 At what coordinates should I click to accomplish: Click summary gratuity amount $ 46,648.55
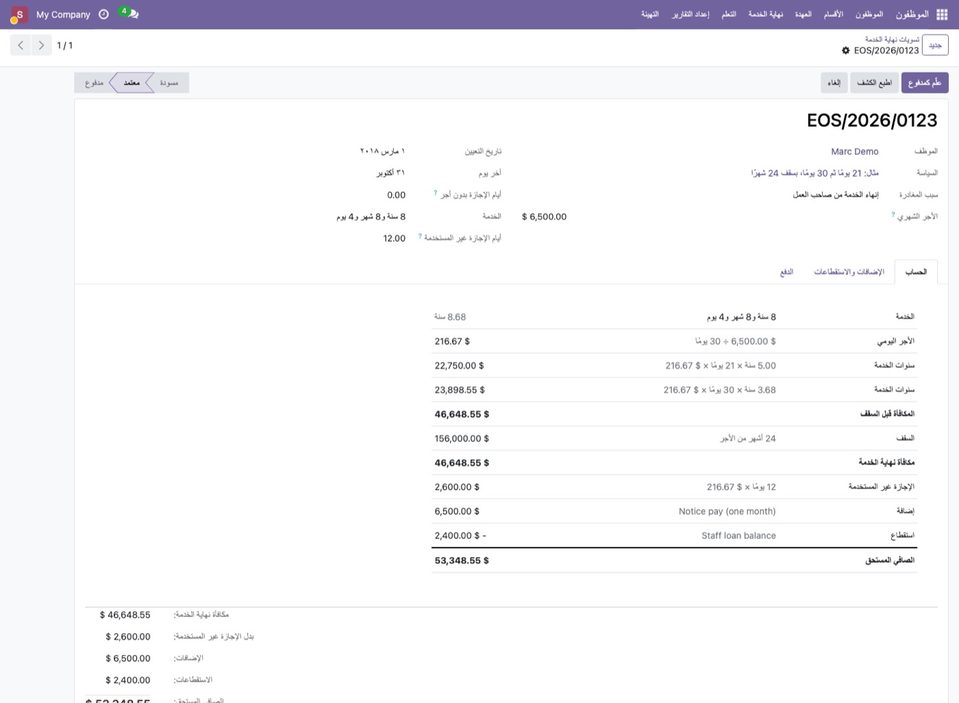pos(125,615)
